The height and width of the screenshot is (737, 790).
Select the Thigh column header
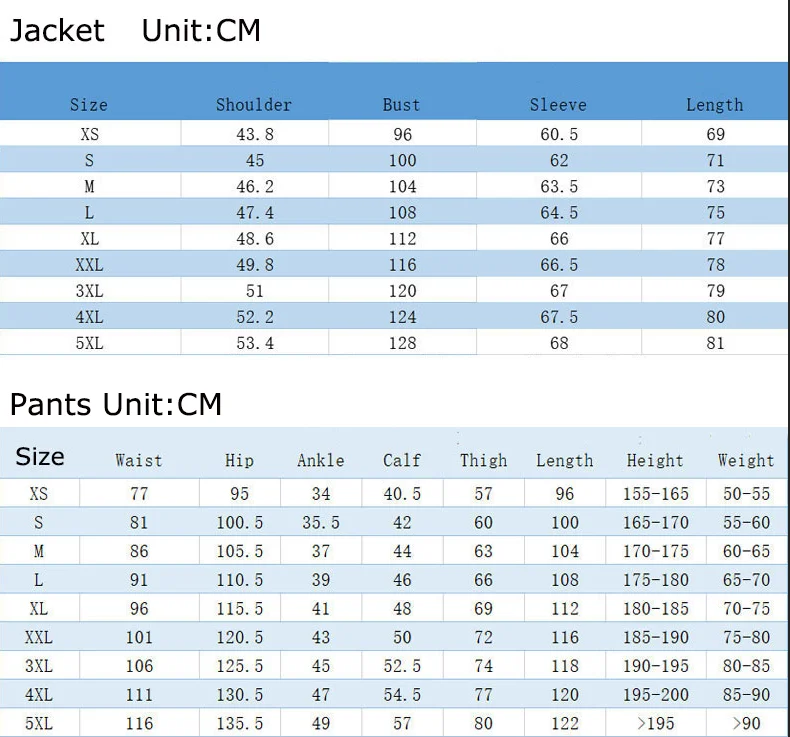[x=484, y=460]
